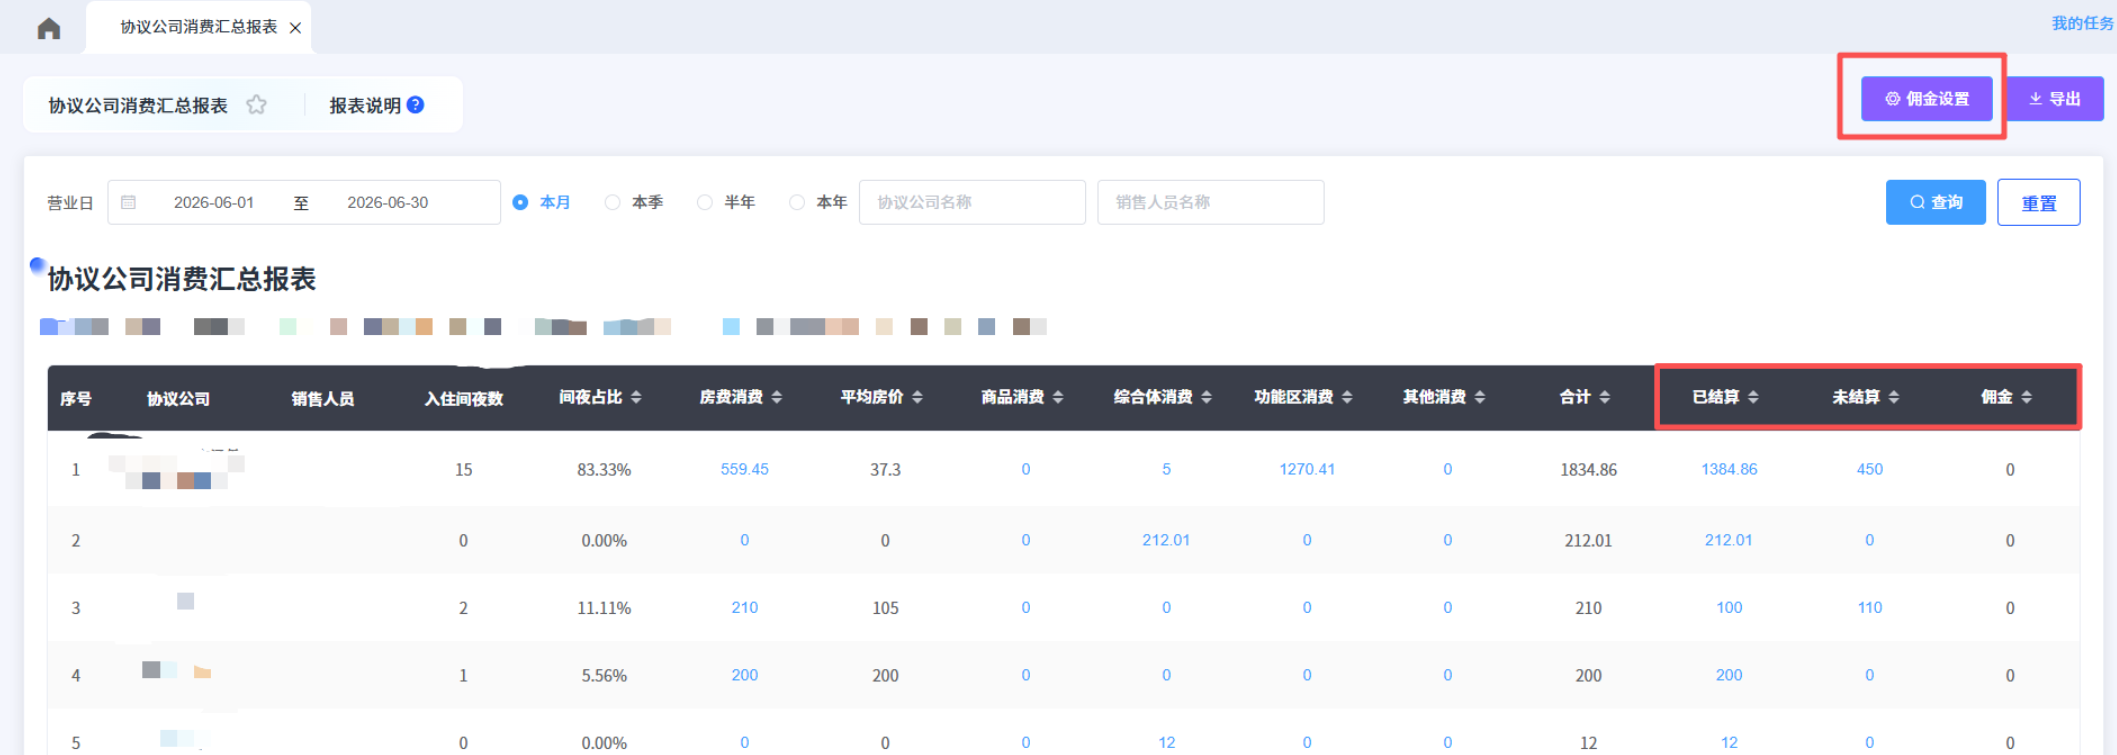
Task: Sort by 间夜占比 column arrows
Action: [636, 397]
